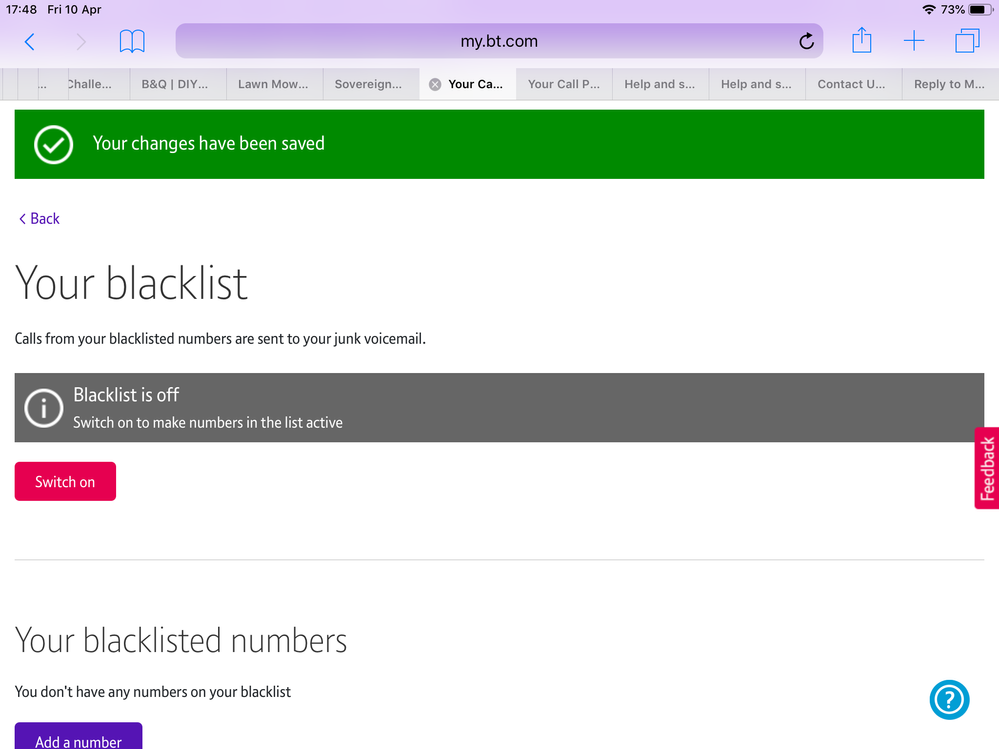
Task: Tap the my.bt.com address bar
Action: (x=499, y=41)
